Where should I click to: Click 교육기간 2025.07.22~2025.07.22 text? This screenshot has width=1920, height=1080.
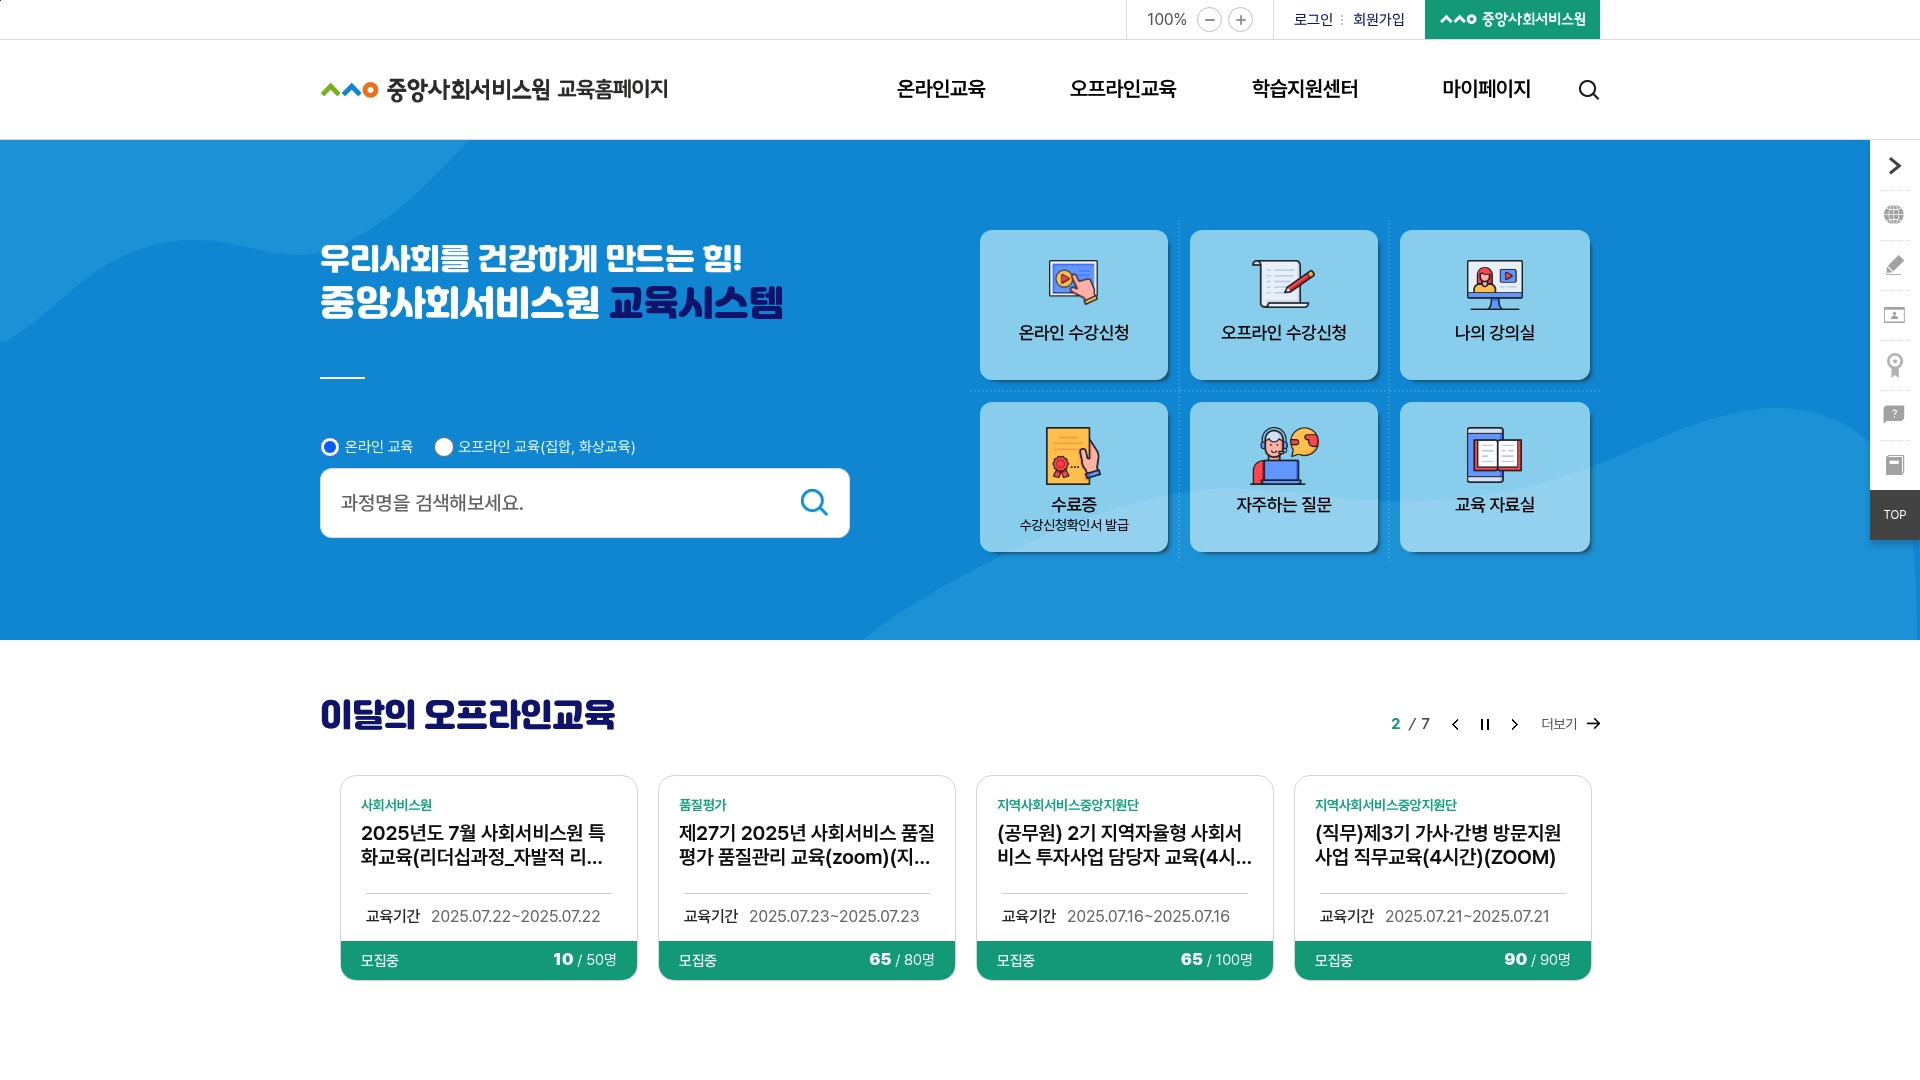click(483, 916)
